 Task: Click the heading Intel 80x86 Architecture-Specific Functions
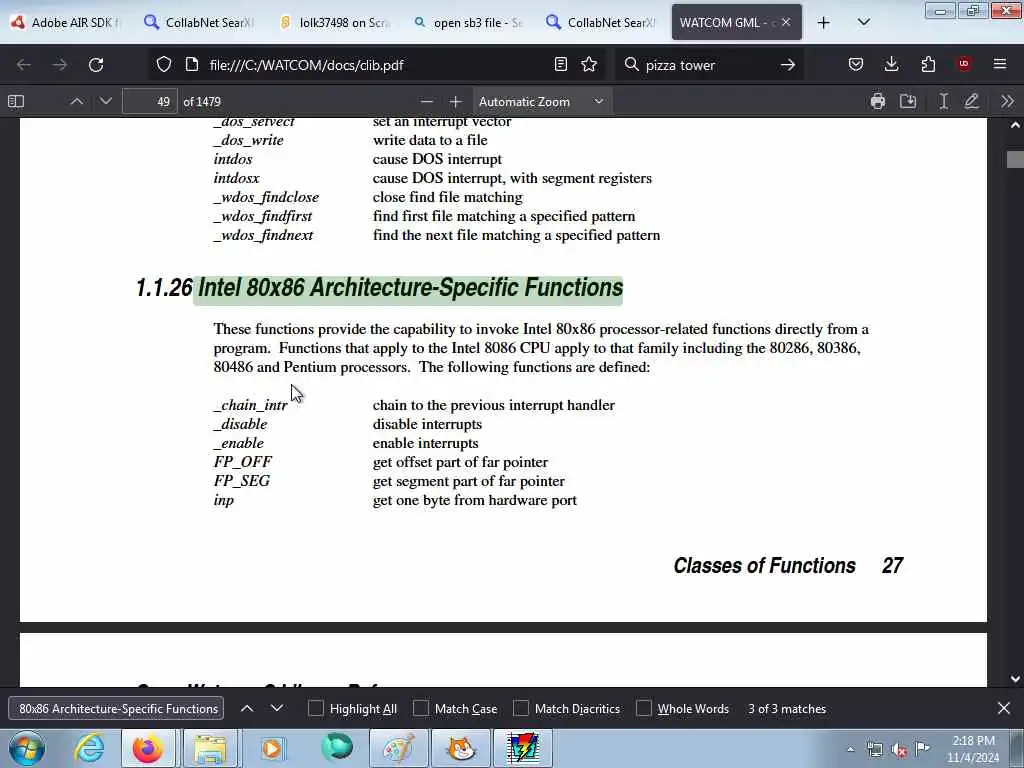[410, 287]
